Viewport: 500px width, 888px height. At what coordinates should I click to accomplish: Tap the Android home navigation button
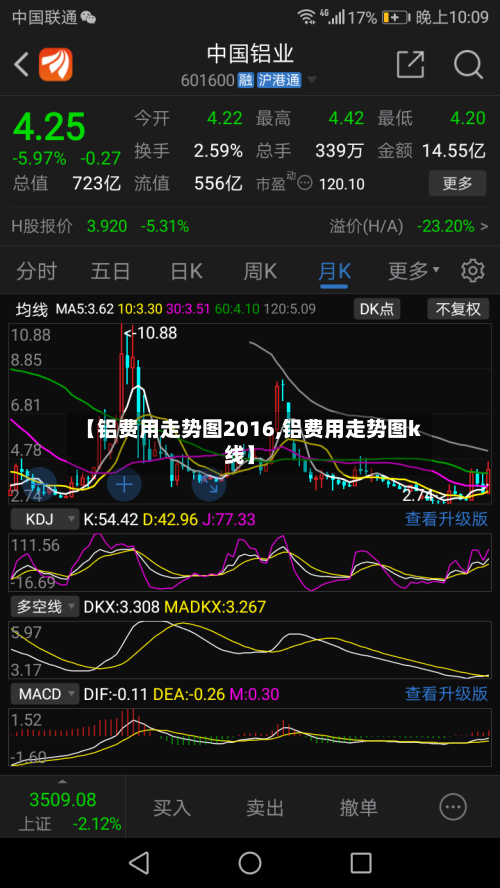pyautogui.click(x=250, y=863)
